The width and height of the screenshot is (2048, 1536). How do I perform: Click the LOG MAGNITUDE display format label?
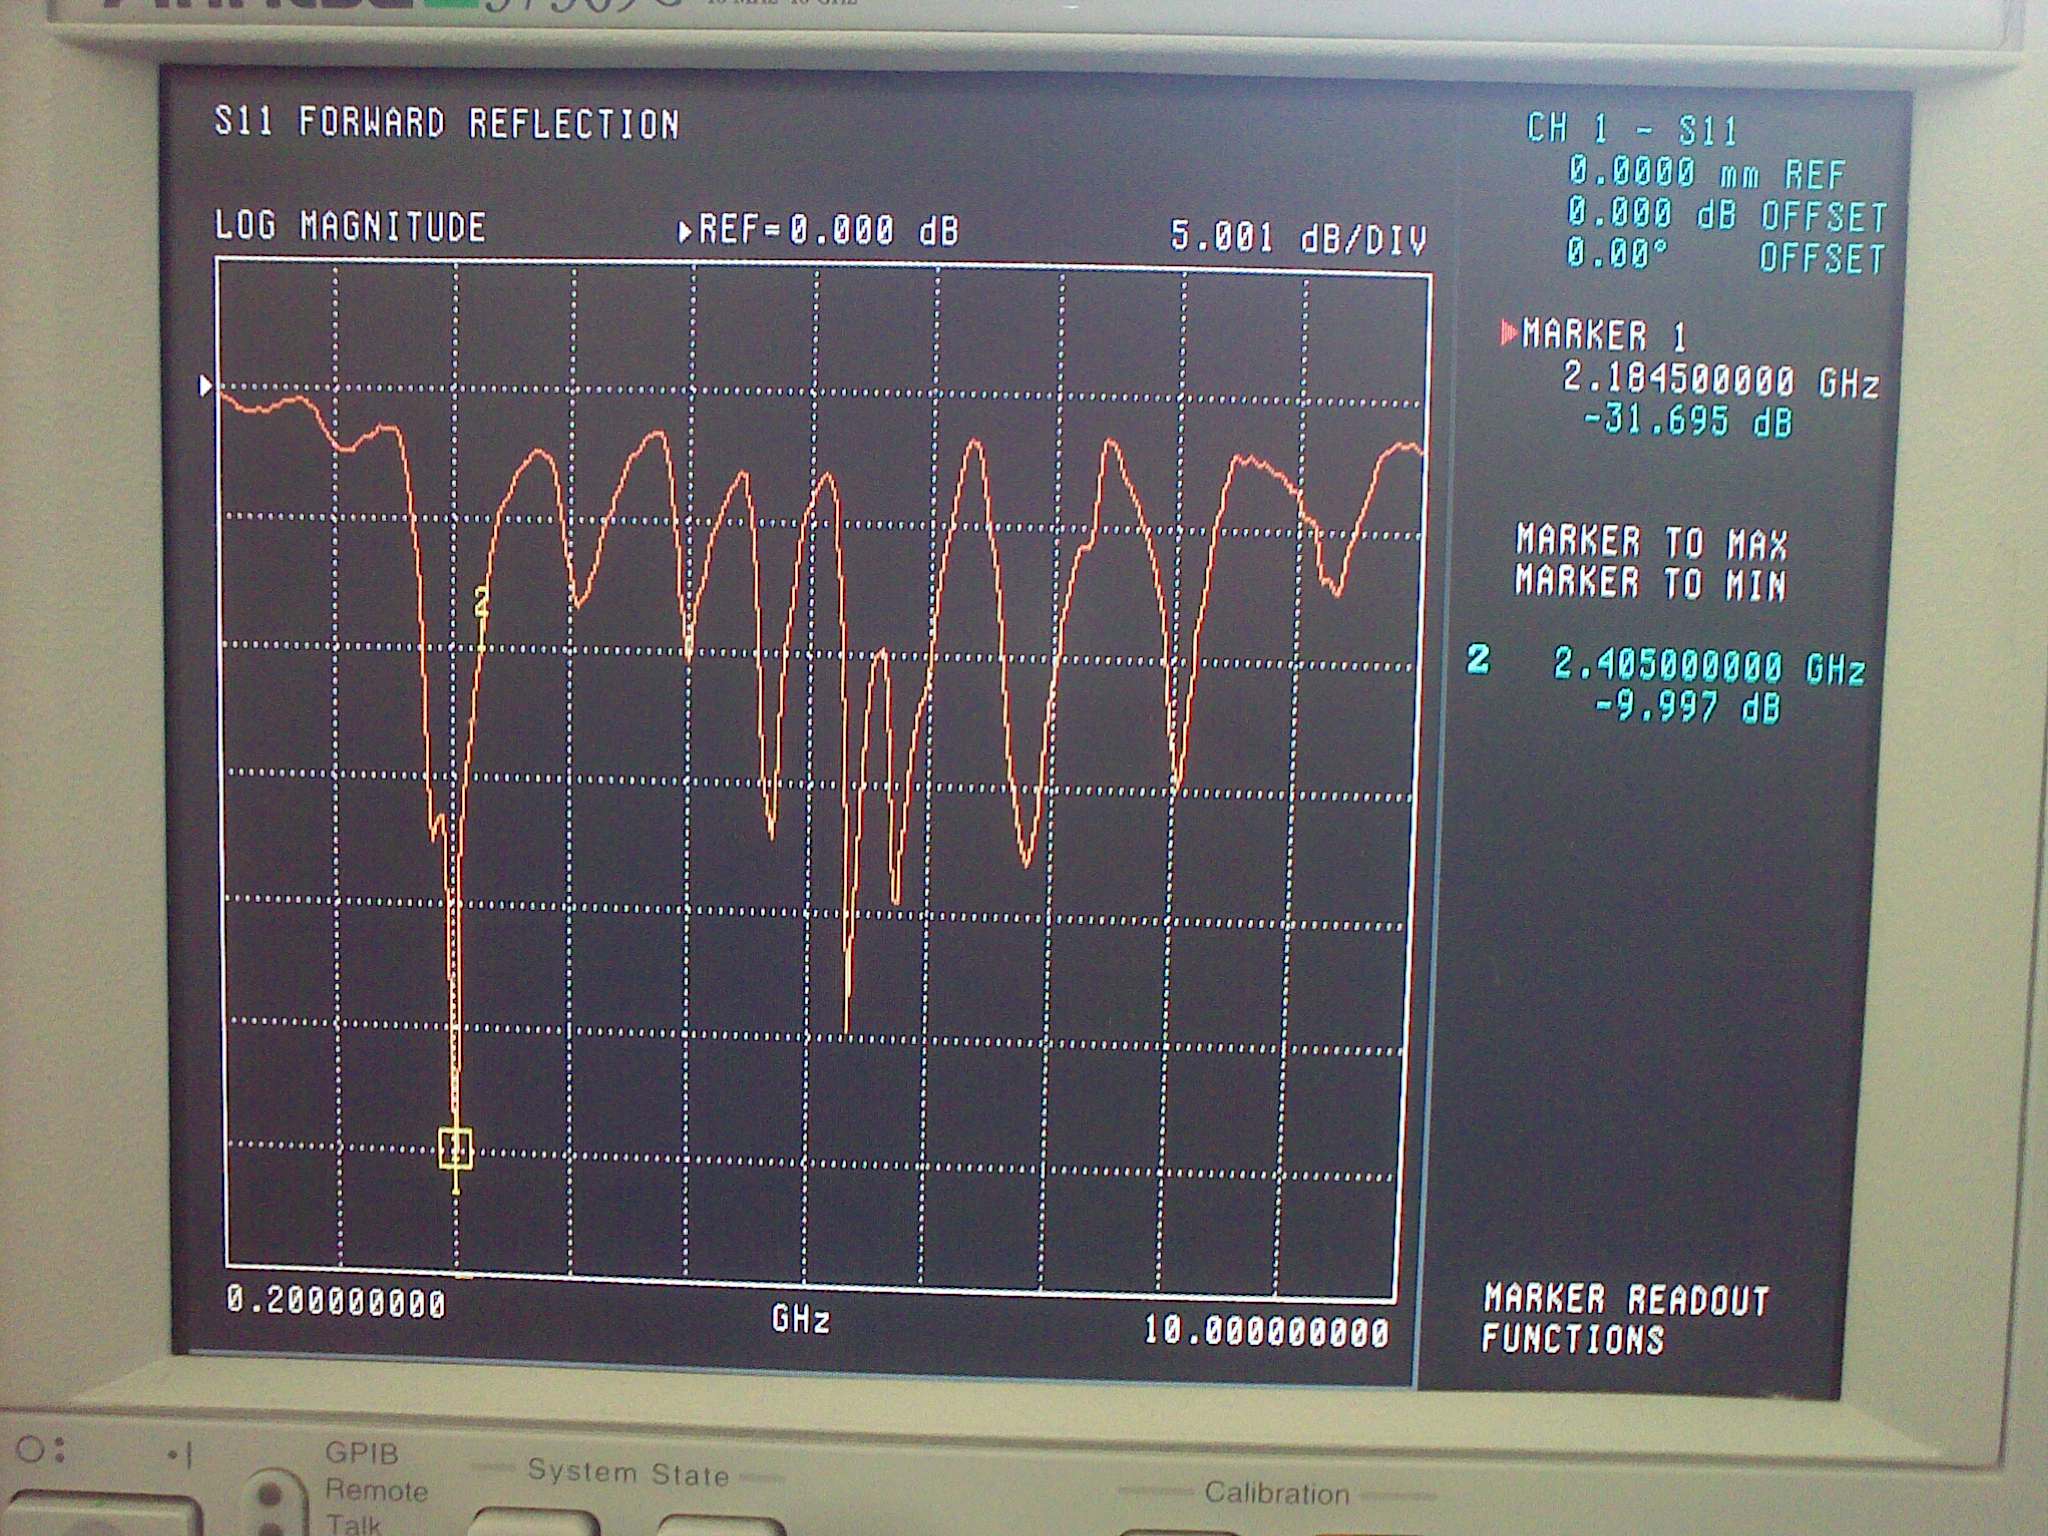click(350, 227)
